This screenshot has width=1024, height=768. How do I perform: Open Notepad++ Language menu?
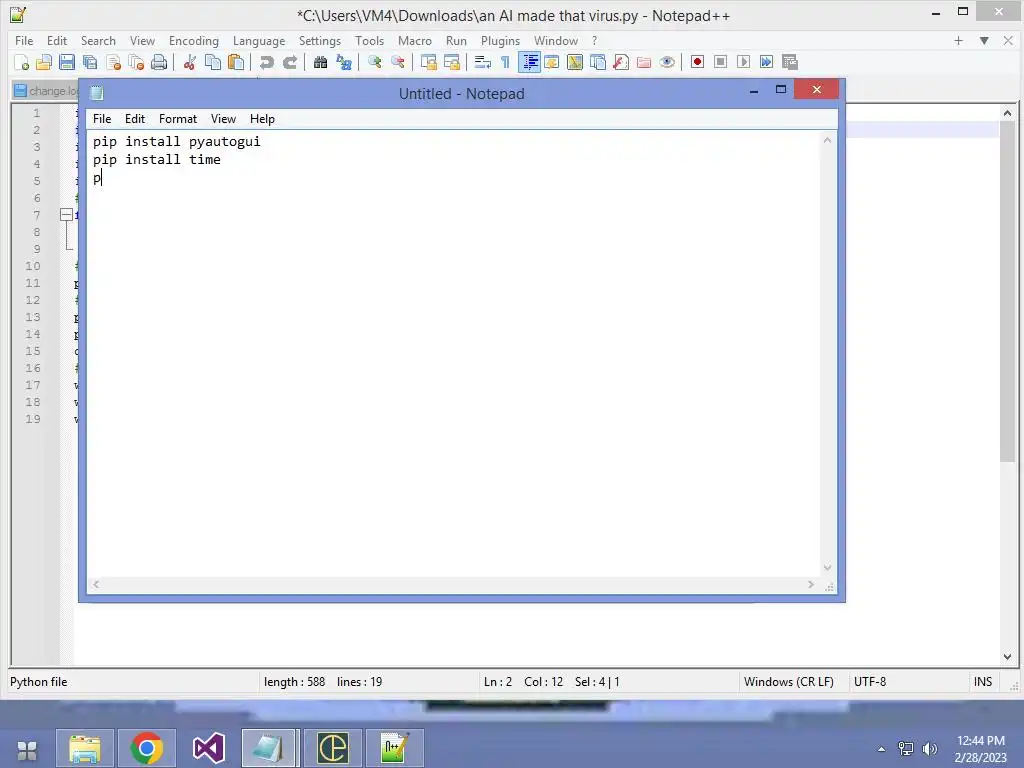(259, 40)
